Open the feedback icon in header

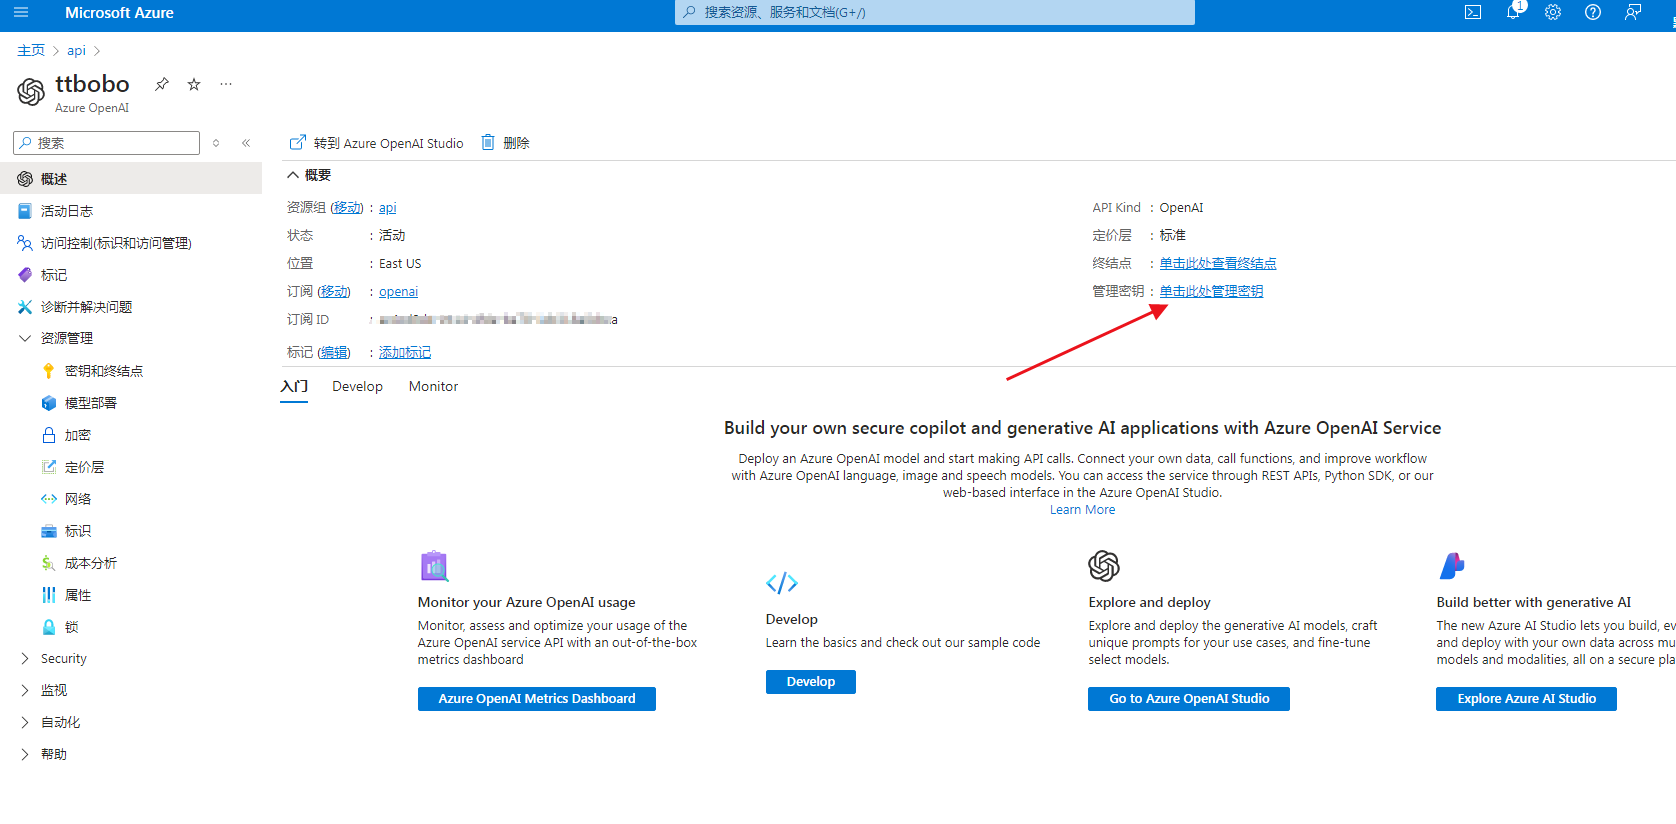pyautogui.click(x=1633, y=13)
